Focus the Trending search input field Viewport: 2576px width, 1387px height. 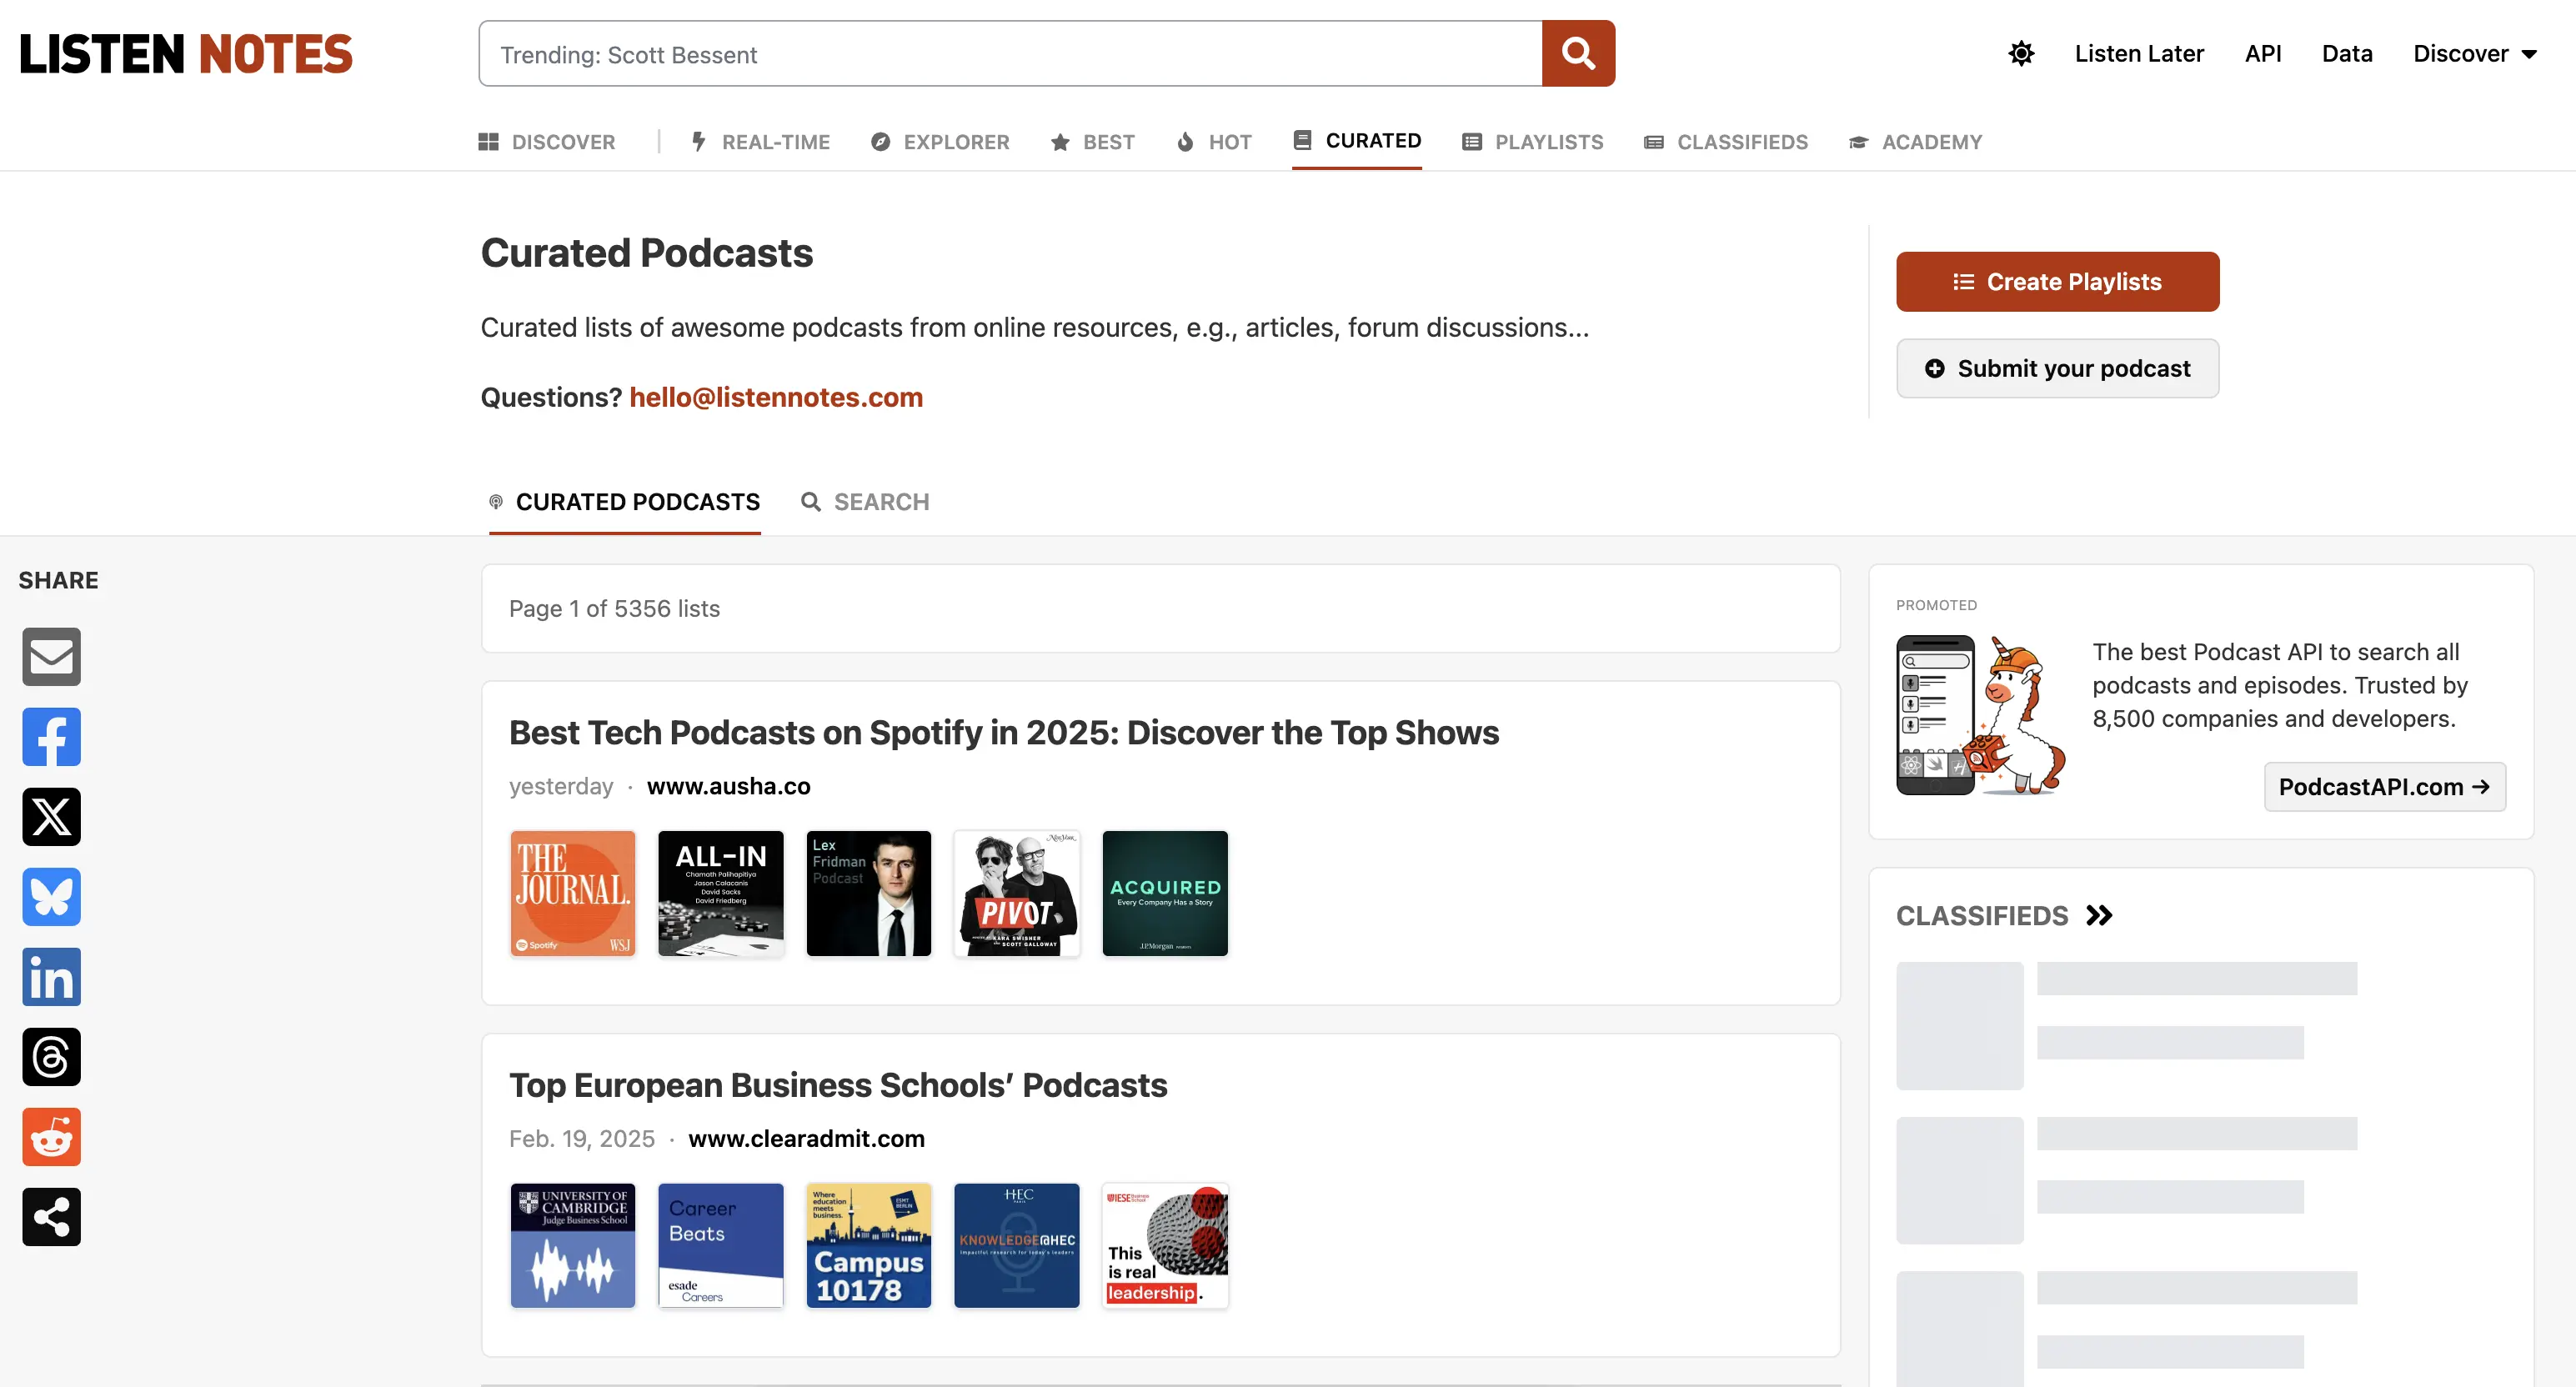[1010, 54]
